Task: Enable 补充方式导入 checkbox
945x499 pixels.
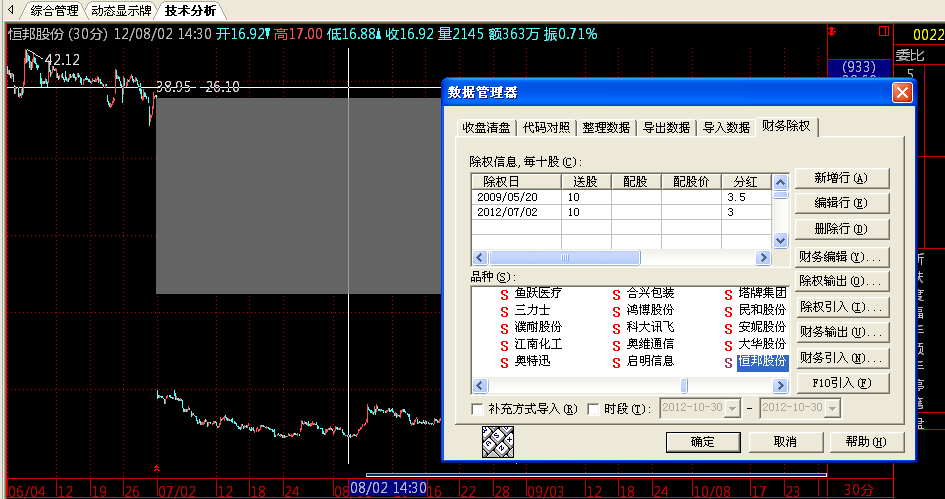Action: point(477,409)
